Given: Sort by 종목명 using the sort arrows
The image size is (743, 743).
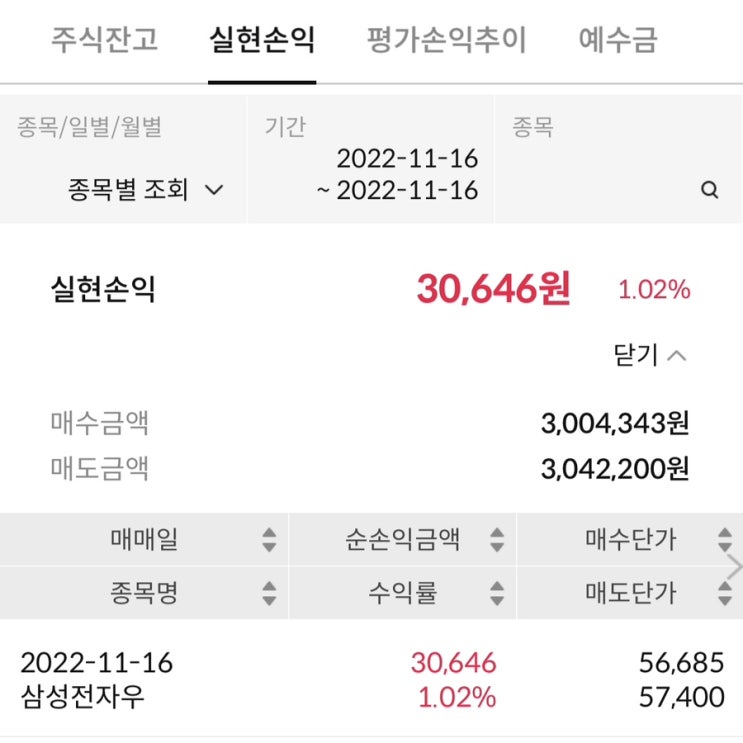Looking at the screenshot, I should tap(269, 594).
